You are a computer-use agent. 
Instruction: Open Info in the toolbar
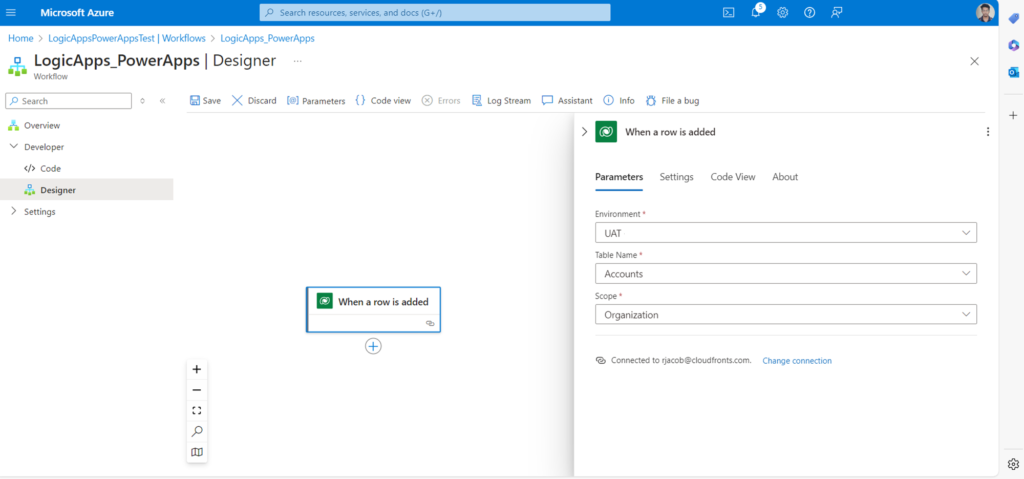coord(618,101)
